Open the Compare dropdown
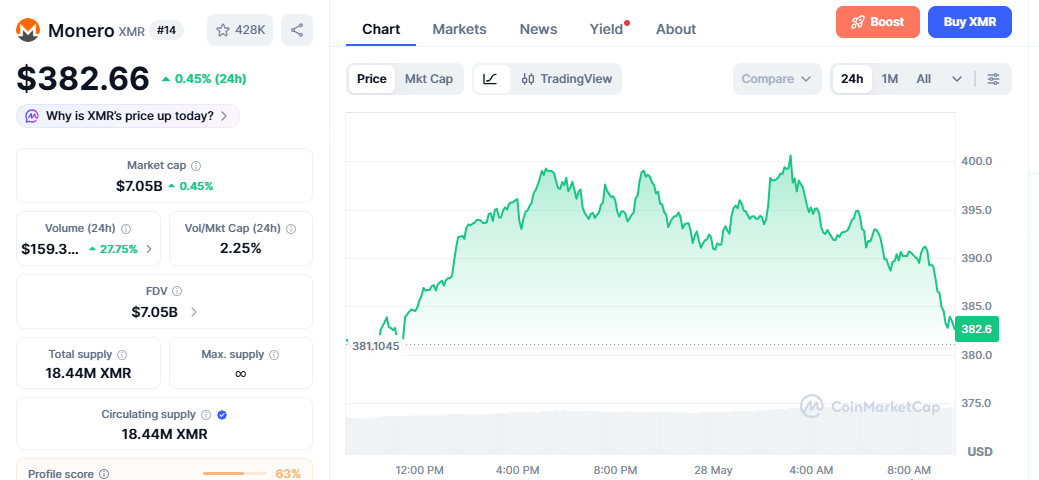Image resolution: width=1039 pixels, height=480 pixels. (x=777, y=79)
